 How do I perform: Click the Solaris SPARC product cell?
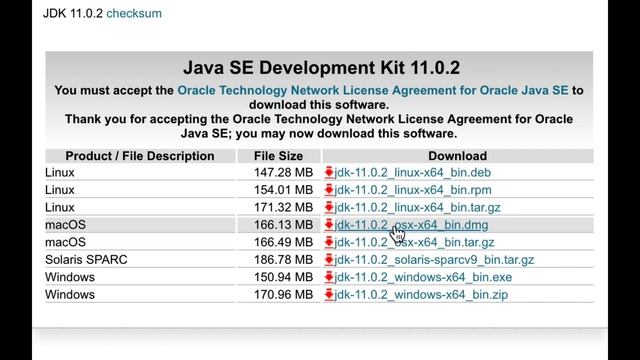click(140, 260)
